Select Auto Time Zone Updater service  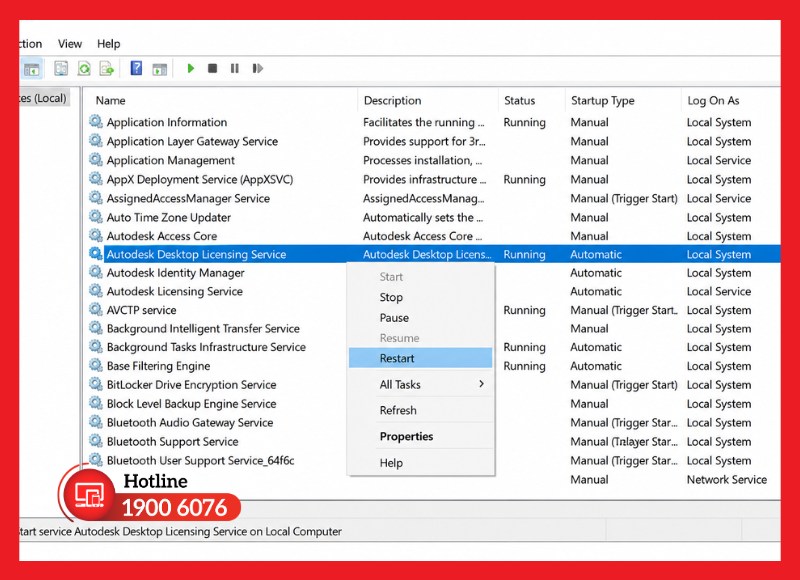pos(434,217)
